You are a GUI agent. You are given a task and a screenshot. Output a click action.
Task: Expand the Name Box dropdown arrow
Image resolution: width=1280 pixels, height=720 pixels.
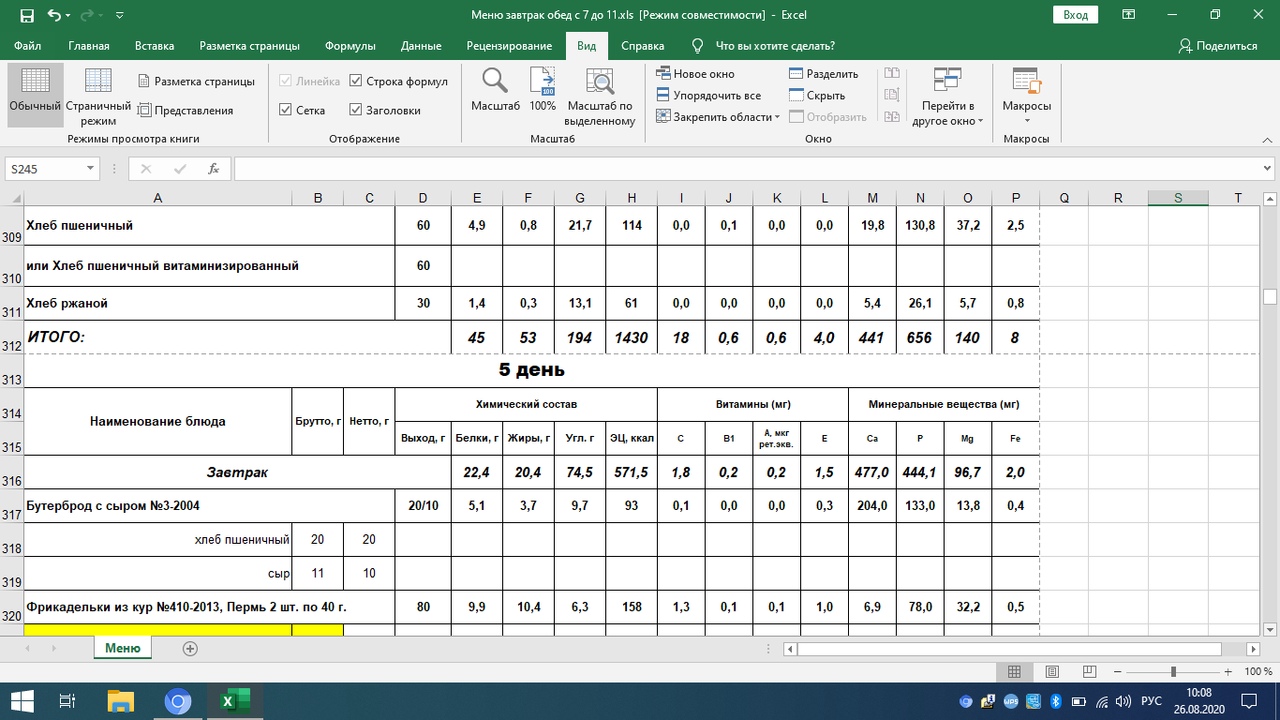pos(90,169)
